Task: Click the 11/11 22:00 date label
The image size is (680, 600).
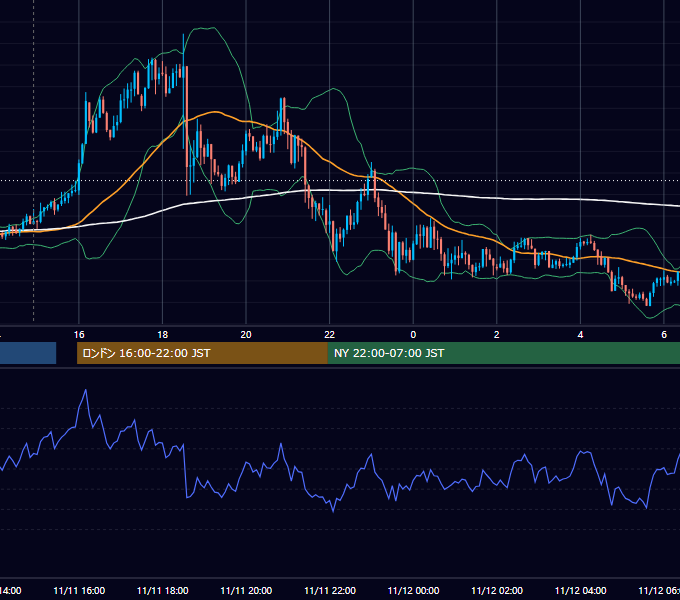Action: coord(330,590)
